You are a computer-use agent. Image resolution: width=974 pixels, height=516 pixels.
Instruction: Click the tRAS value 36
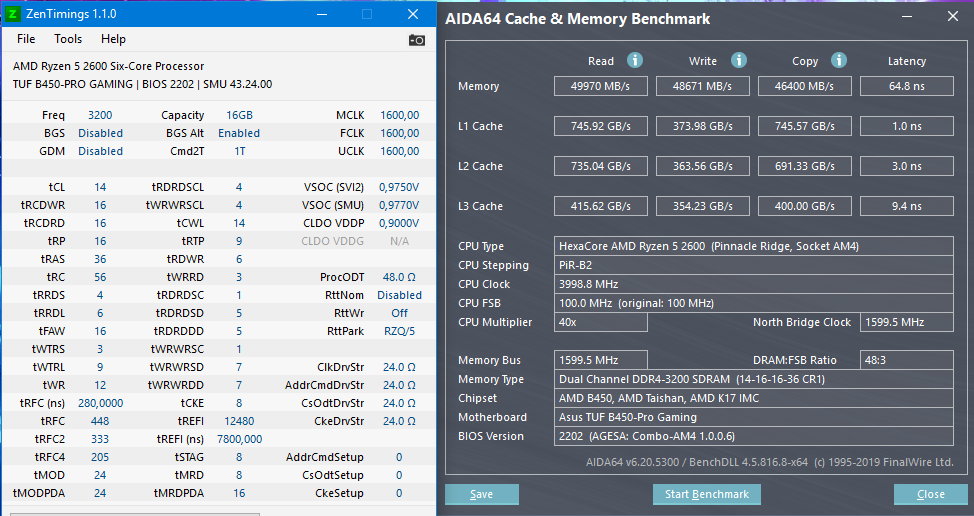tap(100, 259)
